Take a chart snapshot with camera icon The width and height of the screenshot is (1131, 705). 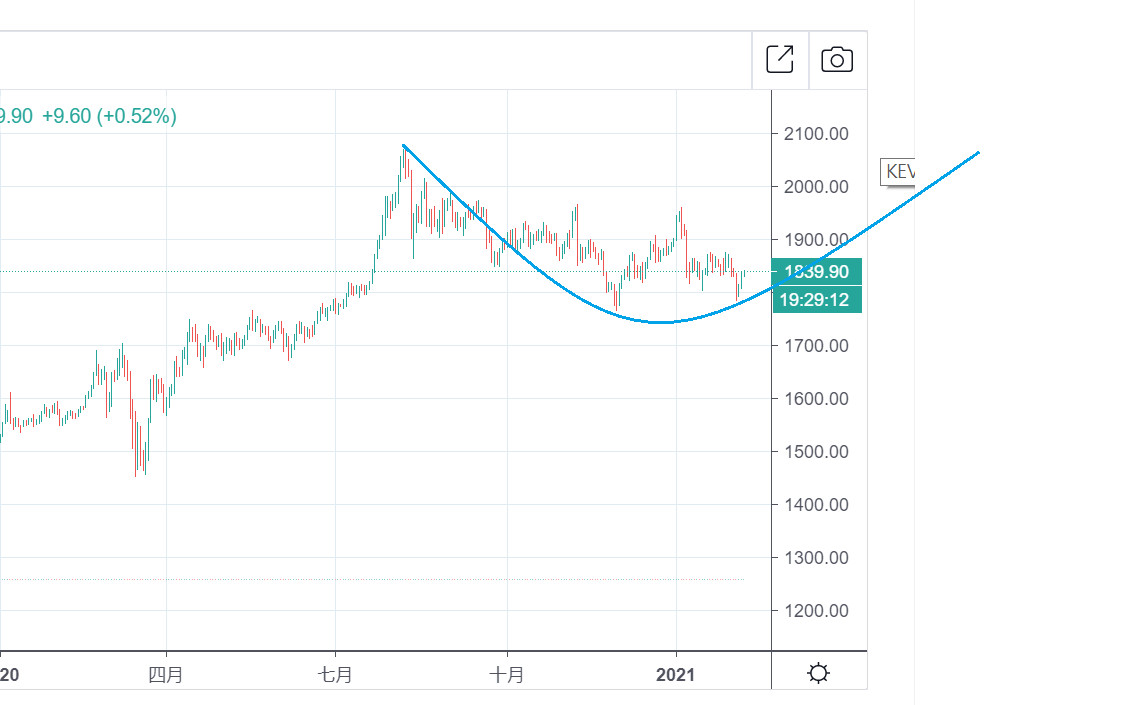pyautogui.click(x=837, y=60)
